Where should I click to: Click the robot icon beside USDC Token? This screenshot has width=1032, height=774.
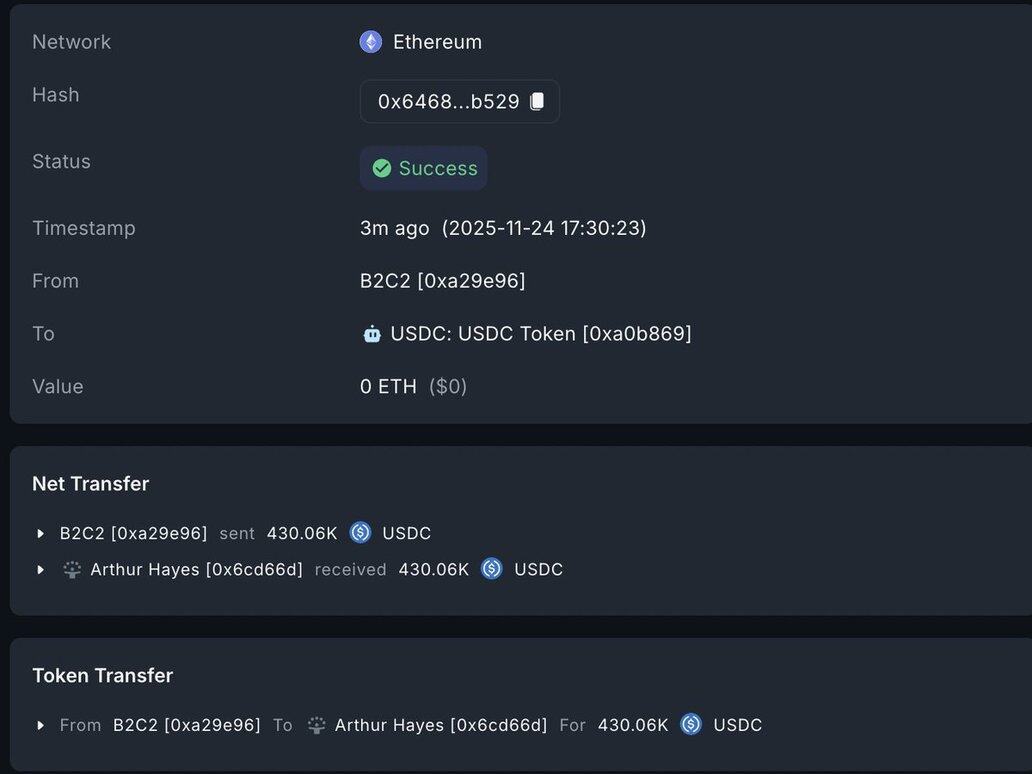372,334
